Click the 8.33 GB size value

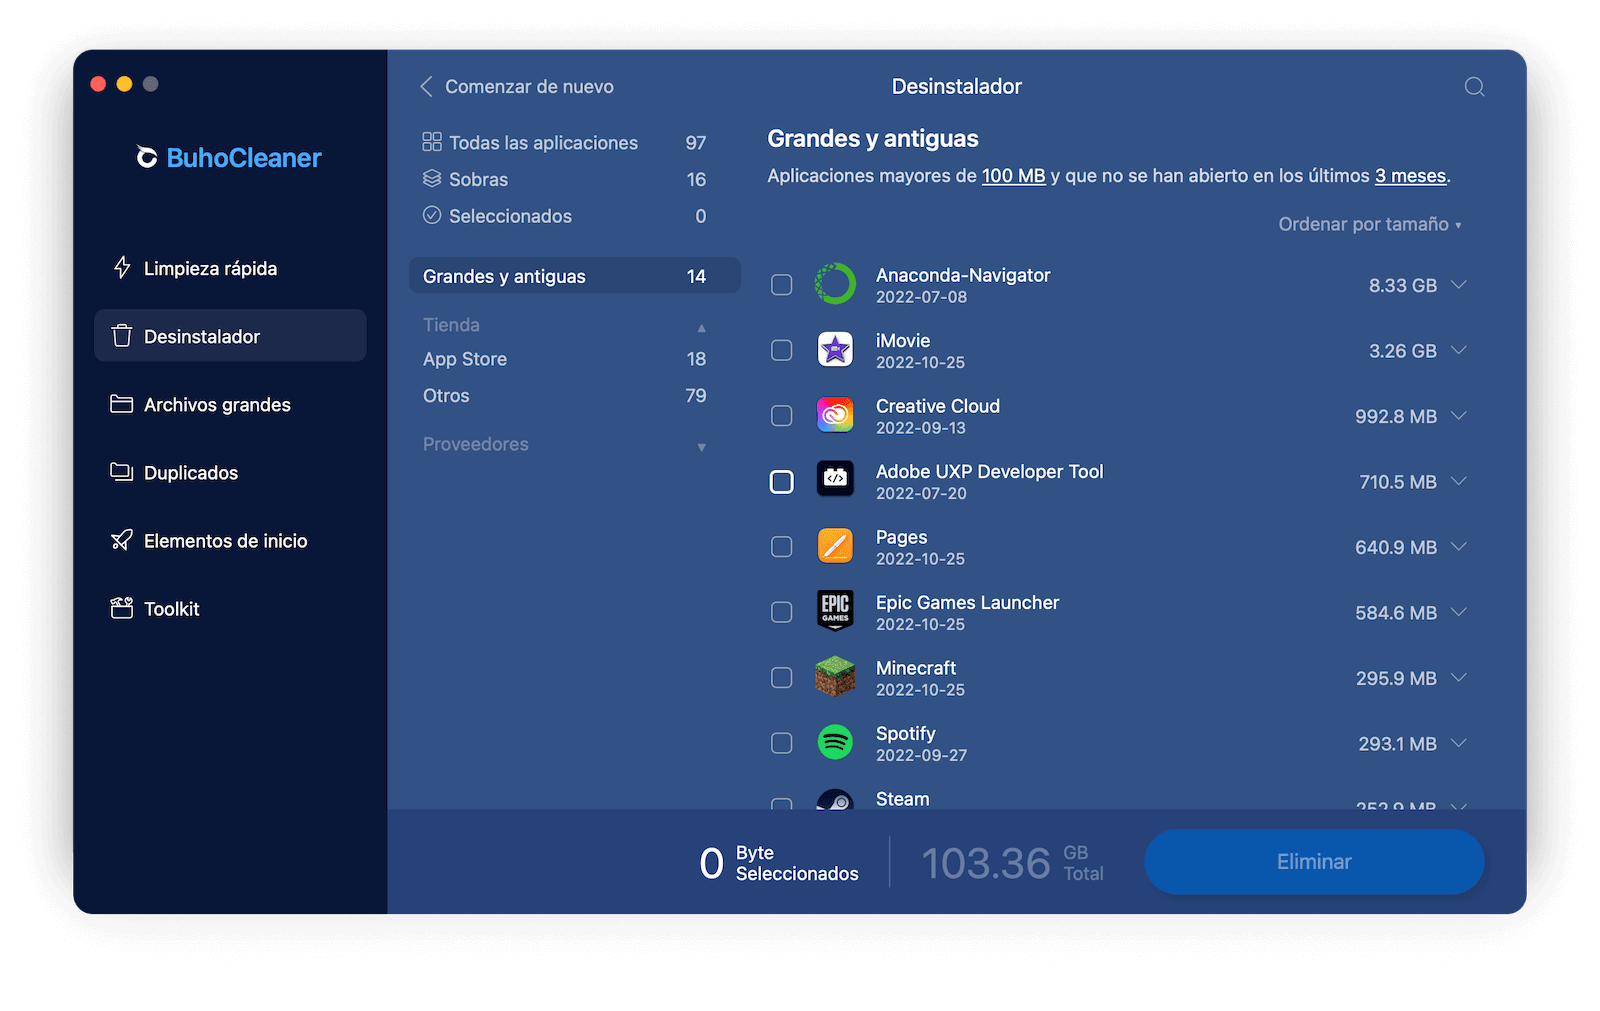pos(1402,286)
